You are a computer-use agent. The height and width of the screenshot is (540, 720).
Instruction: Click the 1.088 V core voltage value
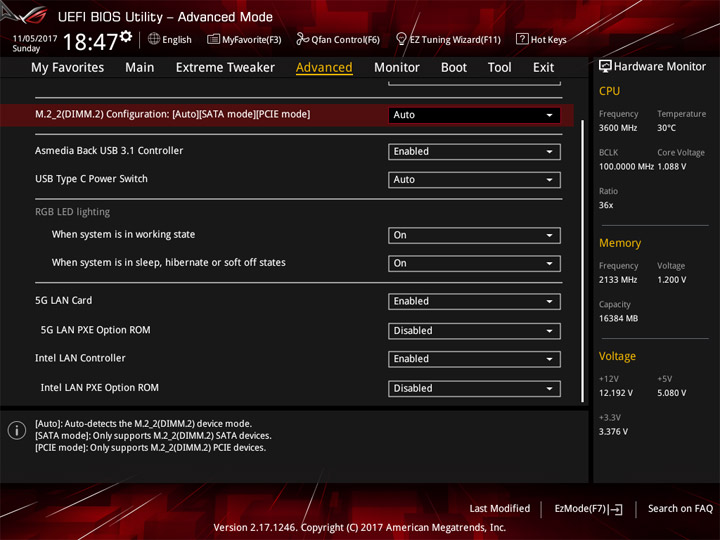672,166
